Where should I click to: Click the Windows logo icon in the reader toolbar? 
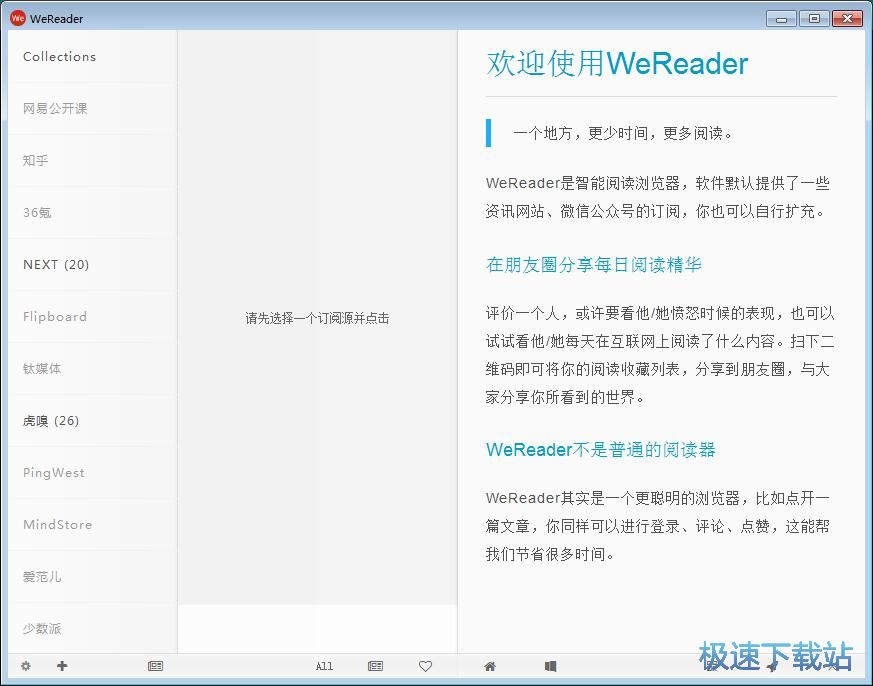pyautogui.click(x=550, y=666)
